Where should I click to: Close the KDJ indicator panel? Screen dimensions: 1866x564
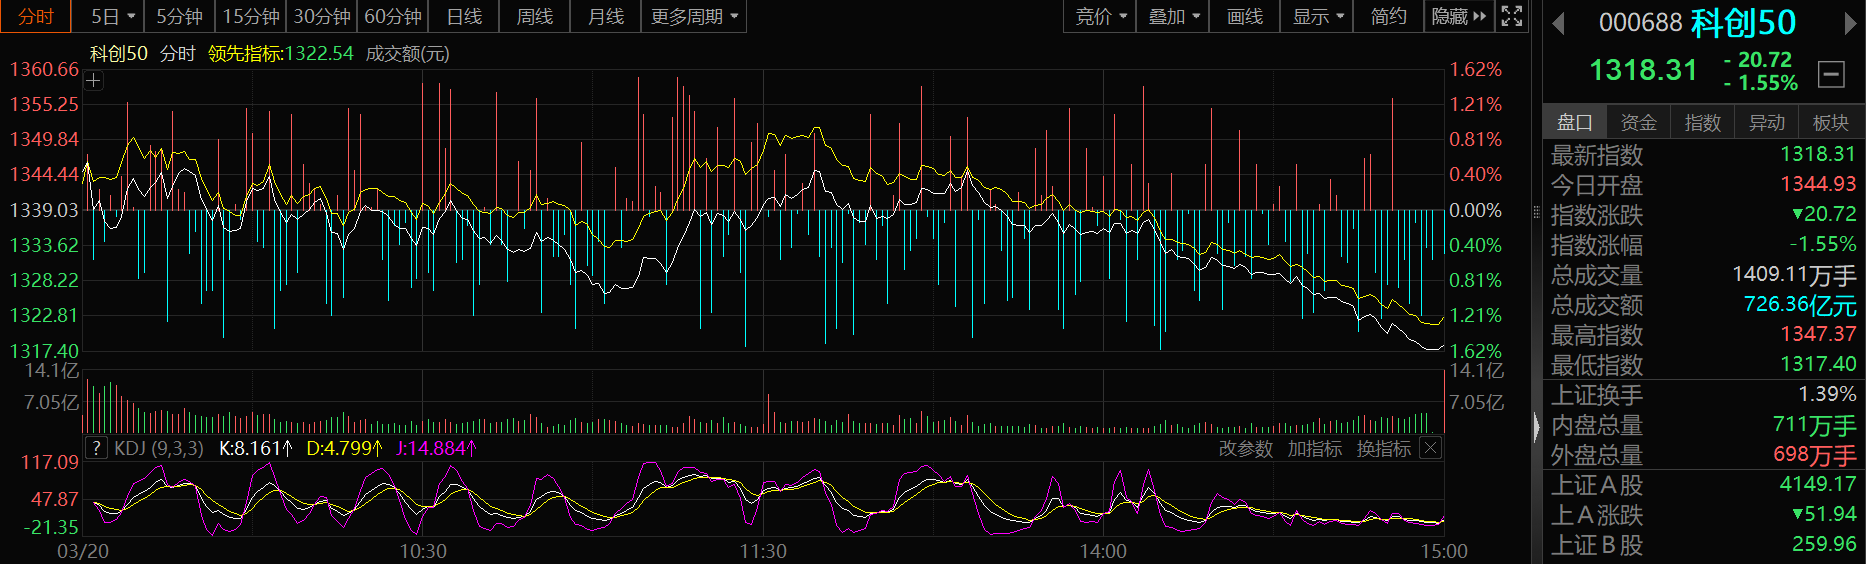click(x=1431, y=448)
